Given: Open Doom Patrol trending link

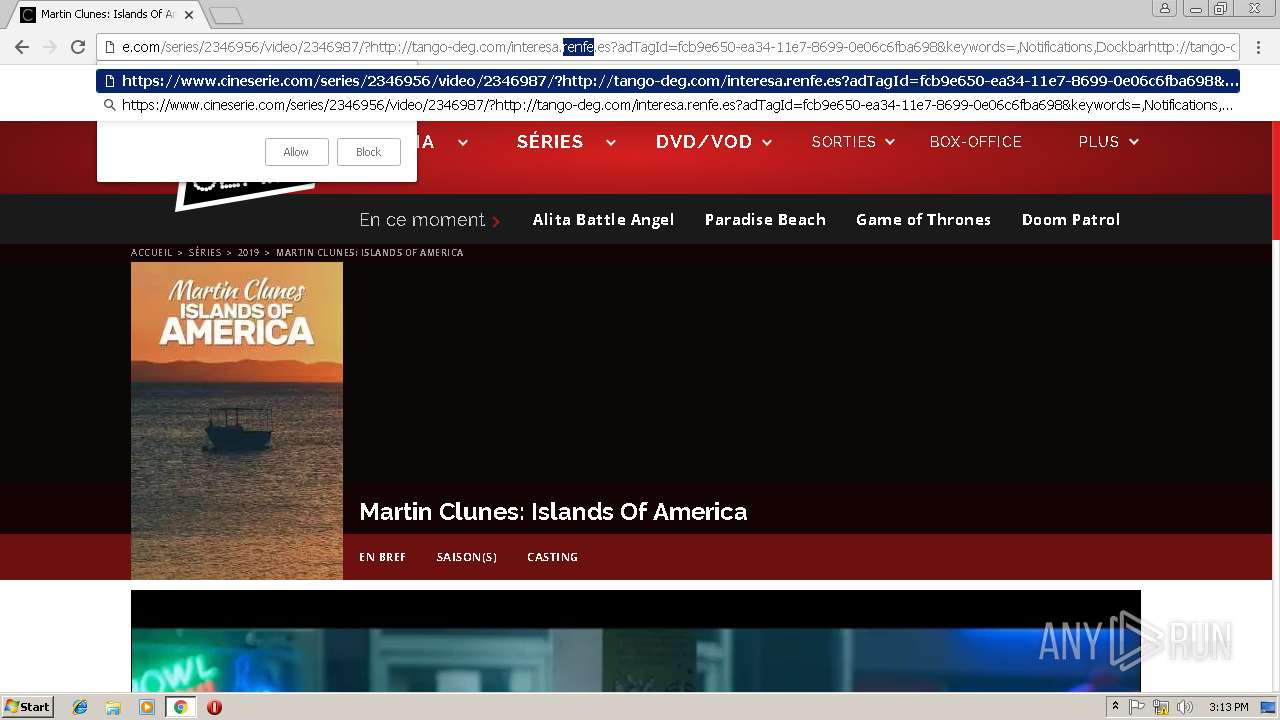Looking at the screenshot, I should [x=1070, y=220].
